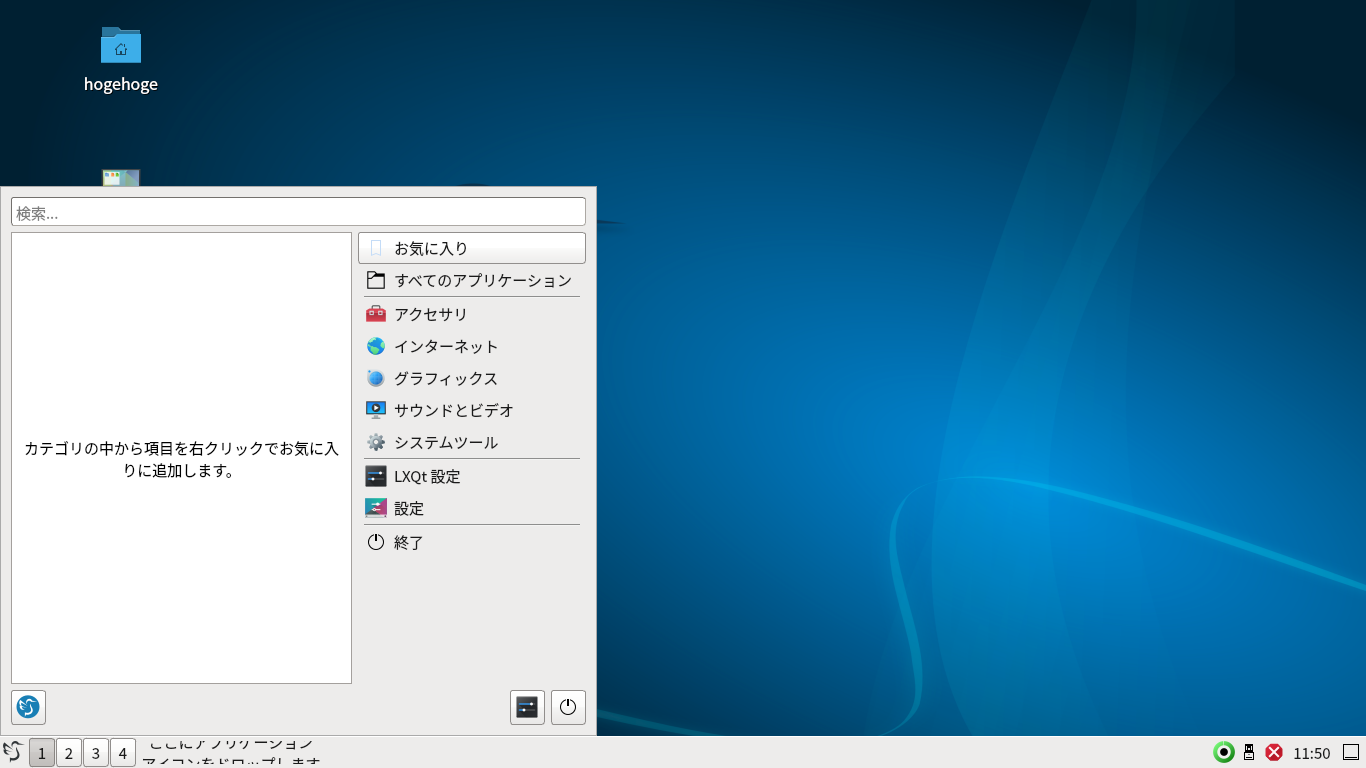Click the LXQt settings shortcut near the power icon
This screenshot has height=768, width=1366.
527,707
